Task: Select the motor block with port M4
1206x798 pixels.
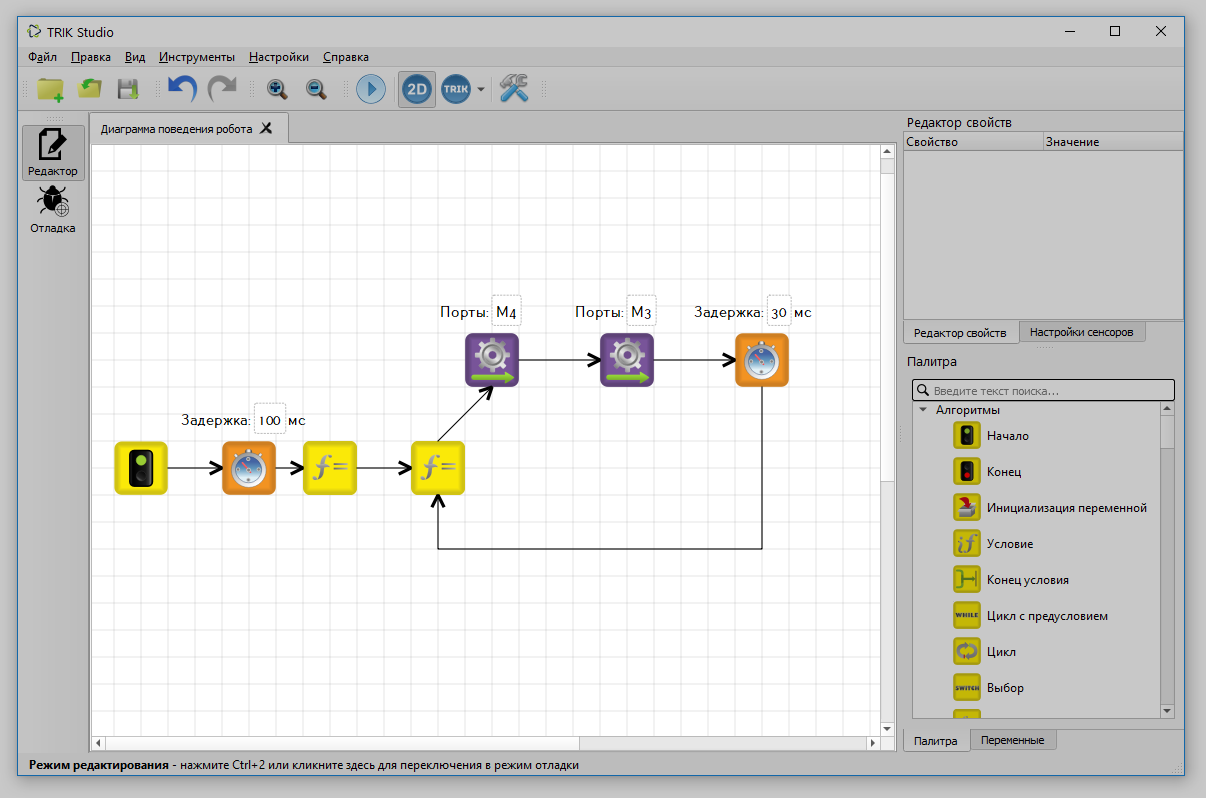Action: [x=492, y=360]
